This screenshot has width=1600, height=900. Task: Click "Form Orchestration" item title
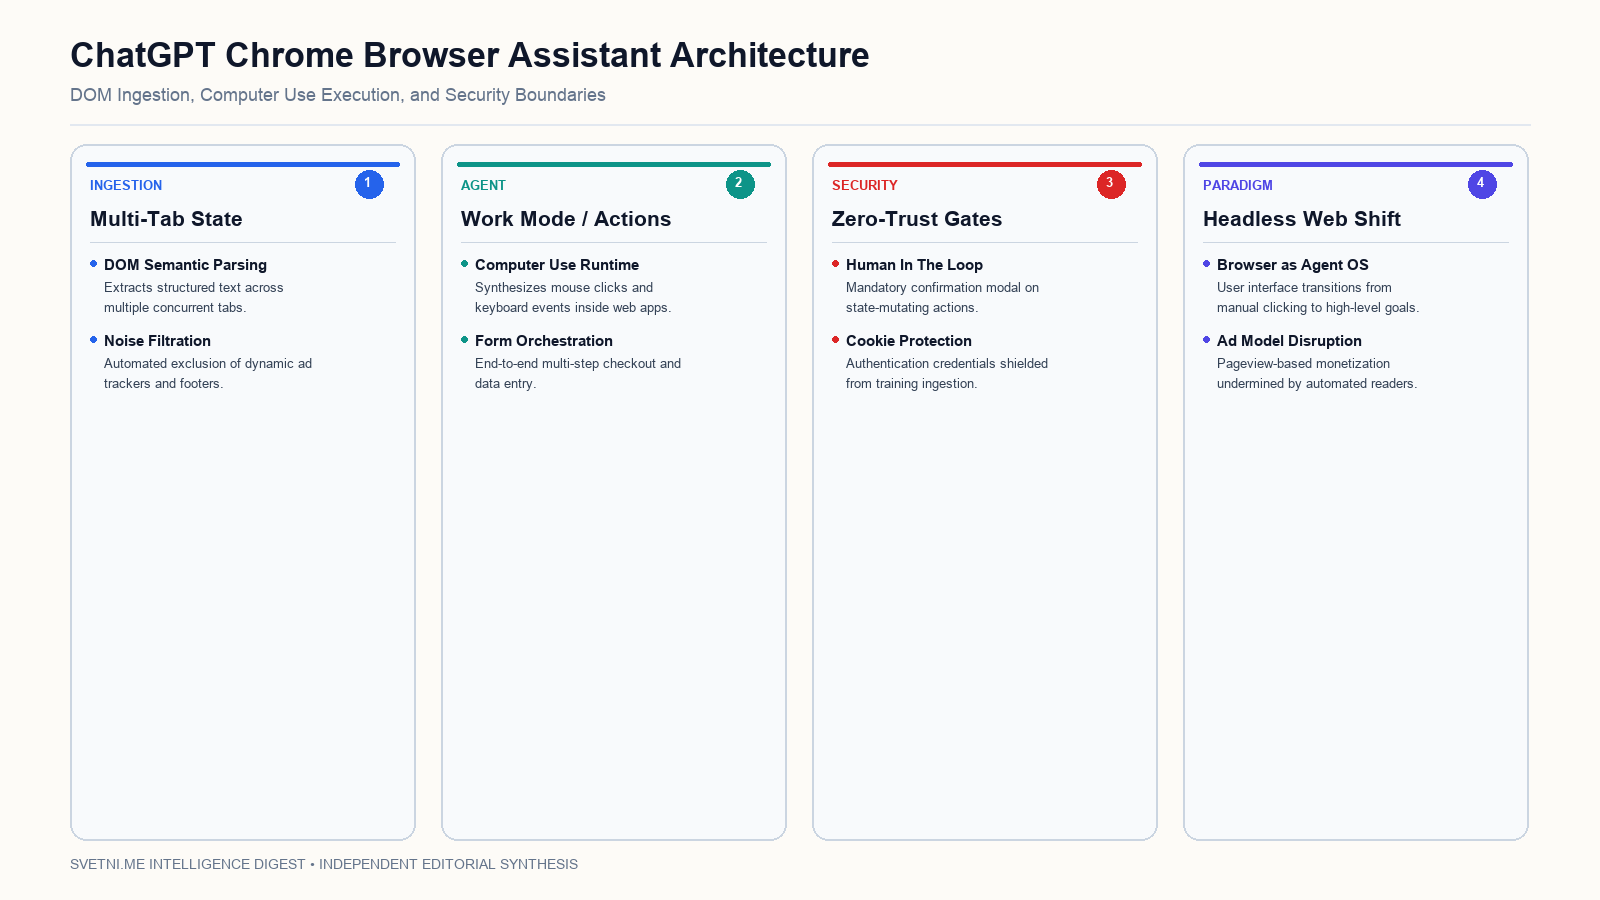pyautogui.click(x=544, y=341)
